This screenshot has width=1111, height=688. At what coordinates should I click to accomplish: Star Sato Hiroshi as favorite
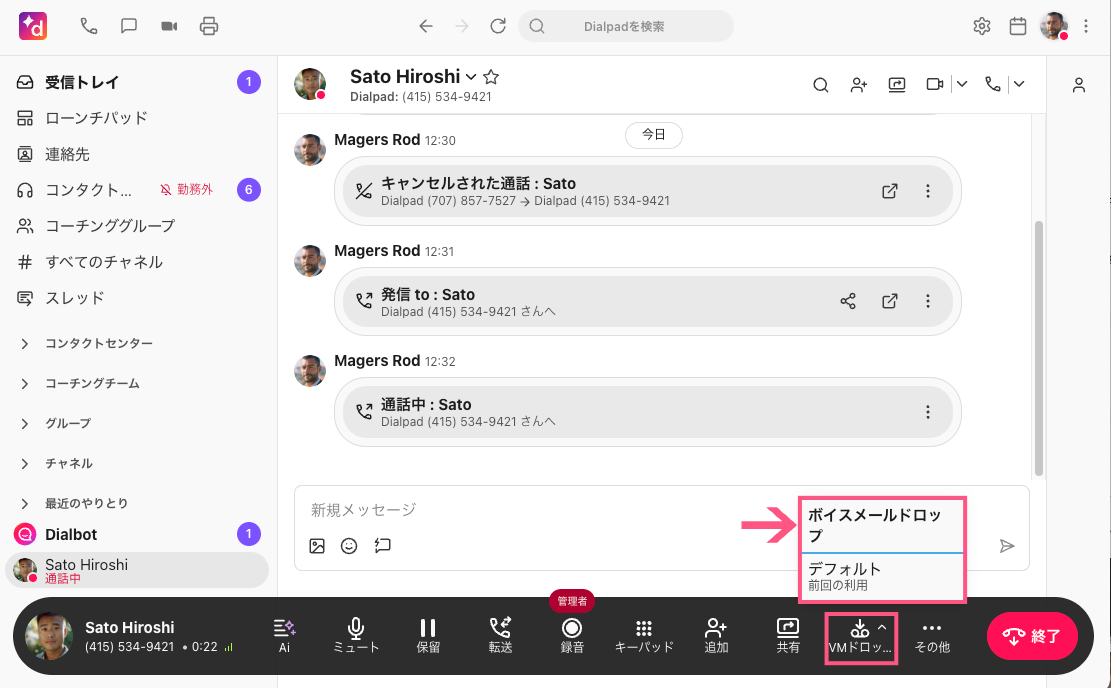491,77
